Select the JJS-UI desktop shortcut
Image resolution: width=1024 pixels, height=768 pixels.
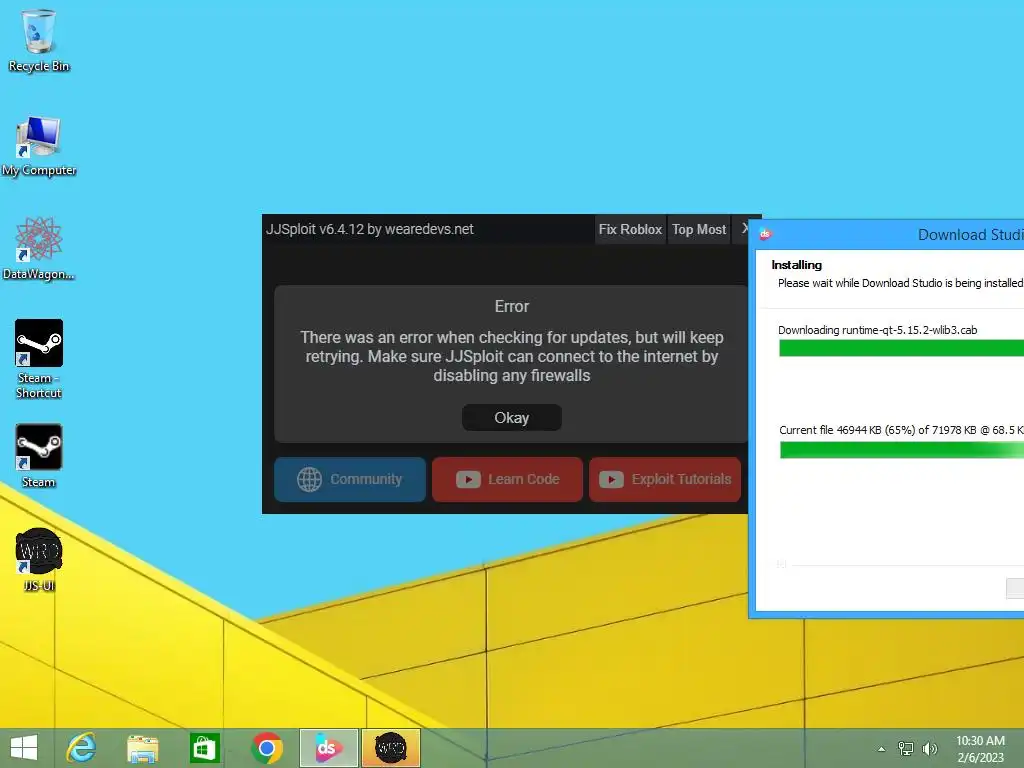pyautogui.click(x=39, y=560)
